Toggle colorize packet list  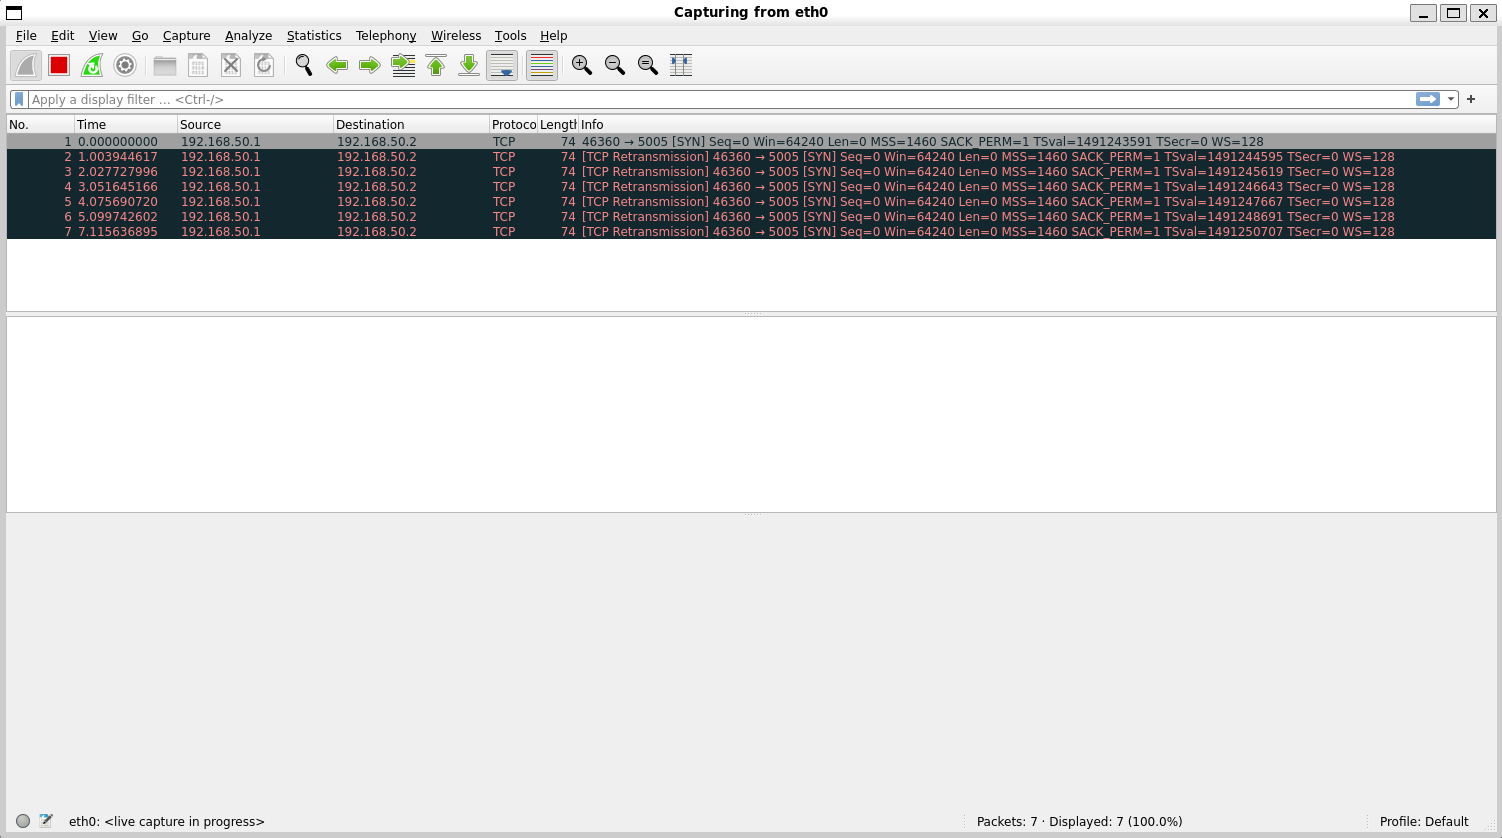click(x=540, y=65)
